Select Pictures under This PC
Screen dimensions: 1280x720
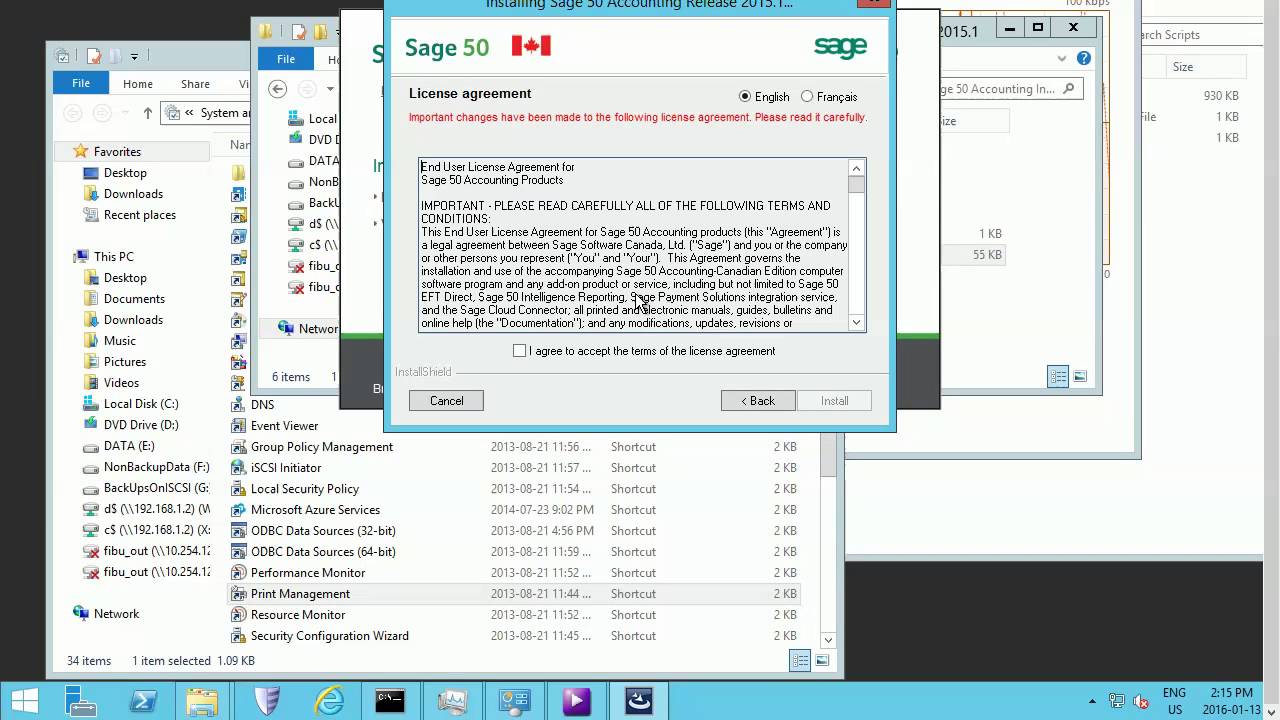(125, 362)
